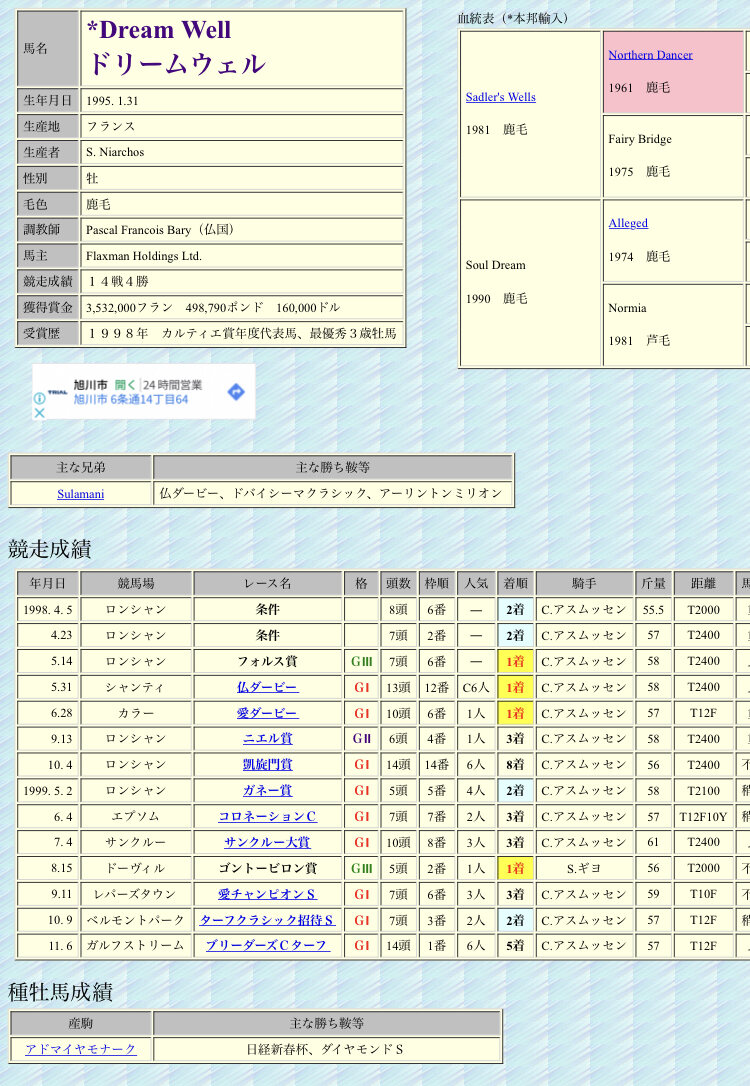This screenshot has height=1086, width=750.
Task: Click the ブリーダーズCターフ race link
Action: (x=267, y=946)
